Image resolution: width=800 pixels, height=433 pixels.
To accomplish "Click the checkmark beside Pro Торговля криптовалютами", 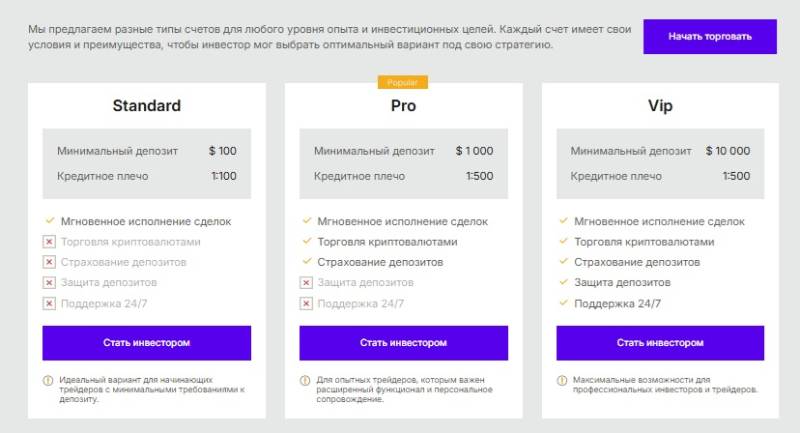I will 305,242.
